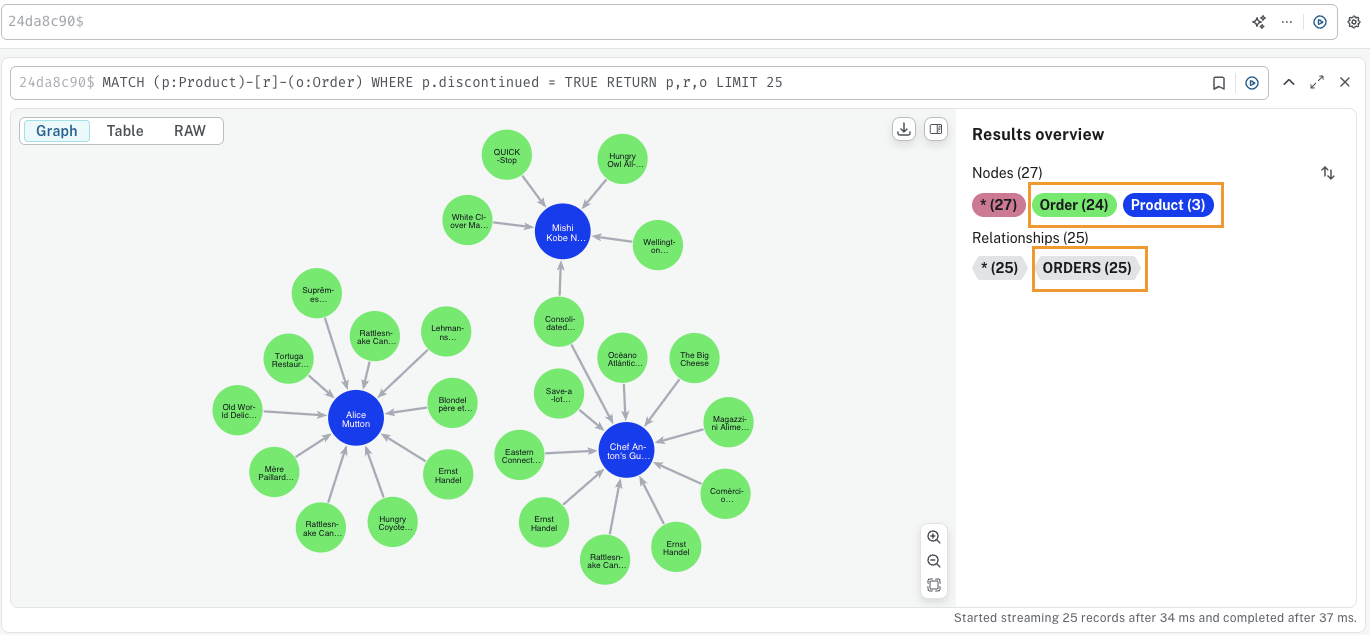
Task: Select the Mishi Kobe N... product node
Action: [563, 231]
